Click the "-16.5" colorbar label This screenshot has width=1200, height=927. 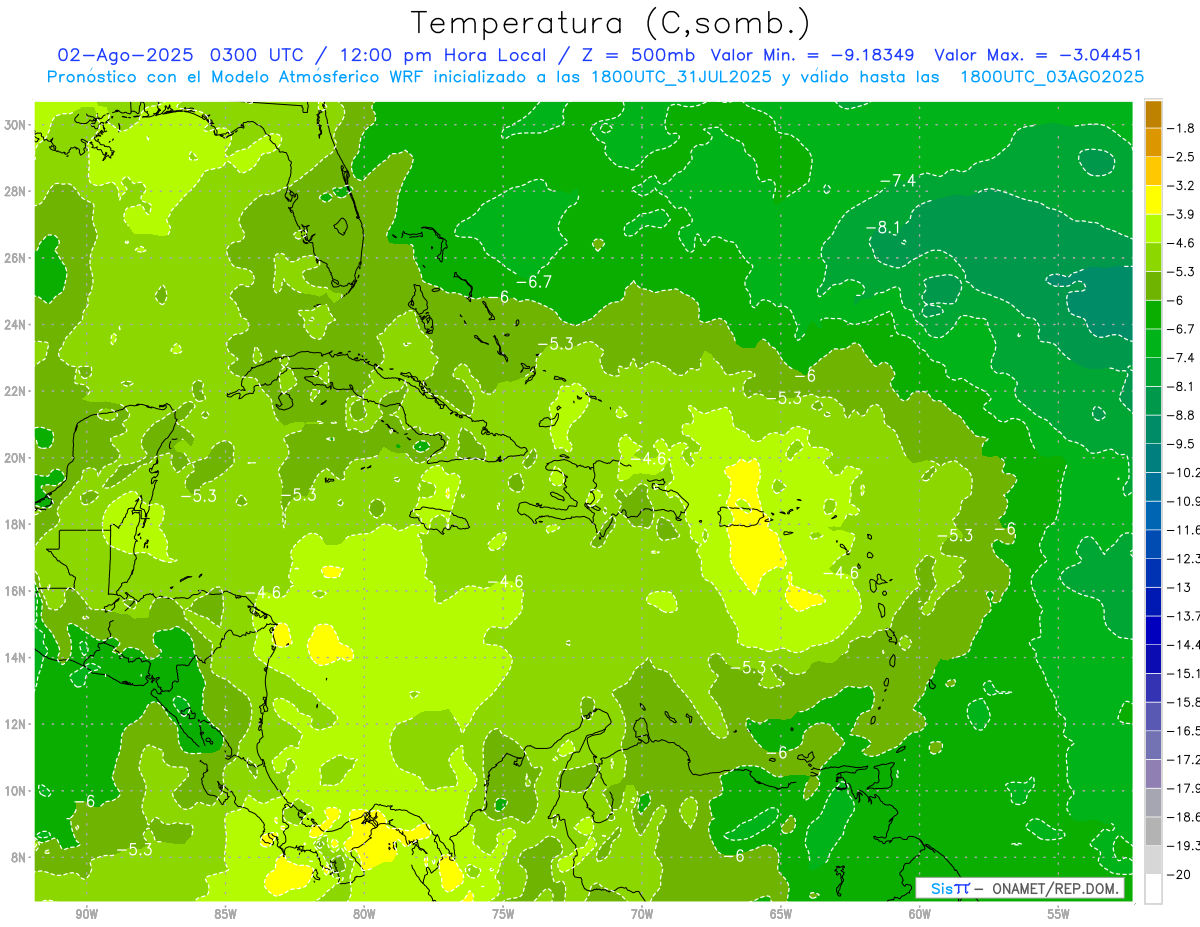tap(1183, 731)
